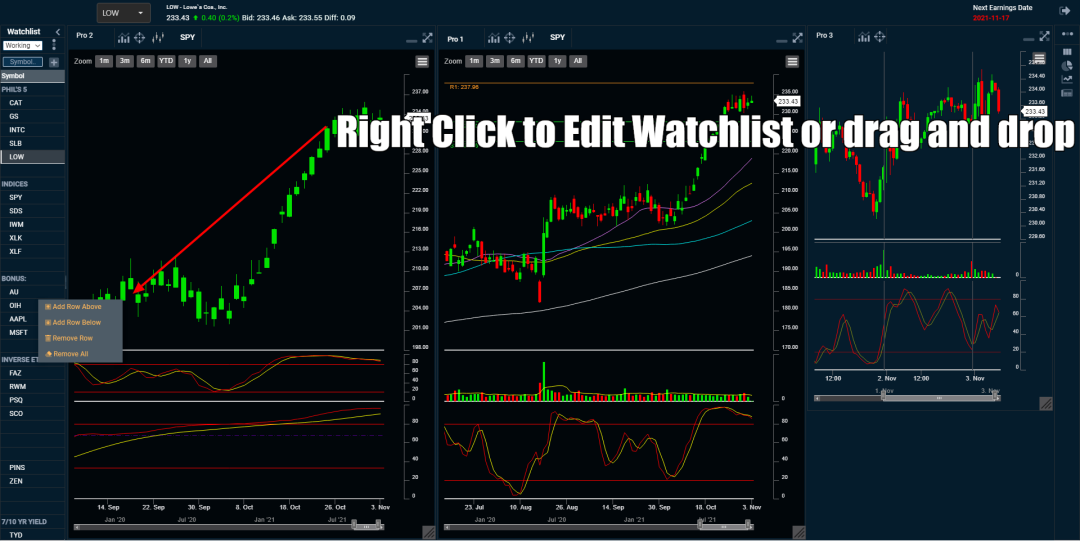
Task: Click Pro 2 navigator range slider handle
Action: (366, 526)
